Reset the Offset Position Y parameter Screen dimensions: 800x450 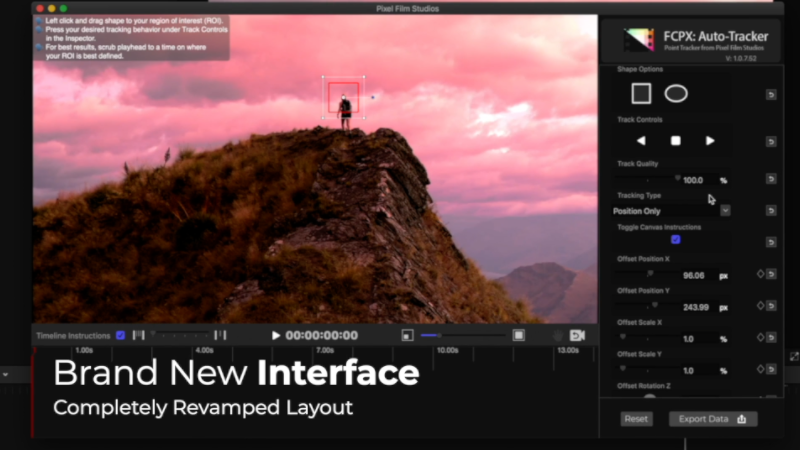pyautogui.click(x=771, y=306)
